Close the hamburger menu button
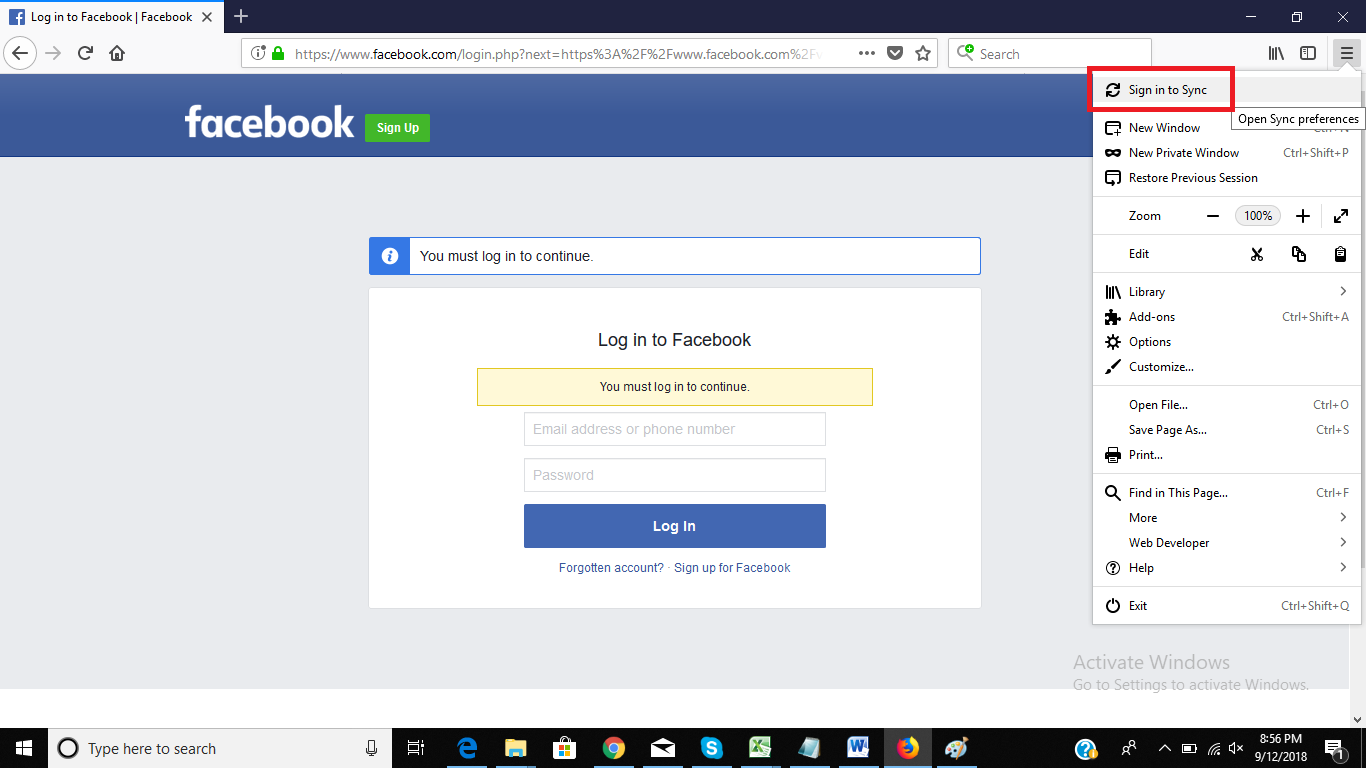 pyautogui.click(x=1347, y=53)
